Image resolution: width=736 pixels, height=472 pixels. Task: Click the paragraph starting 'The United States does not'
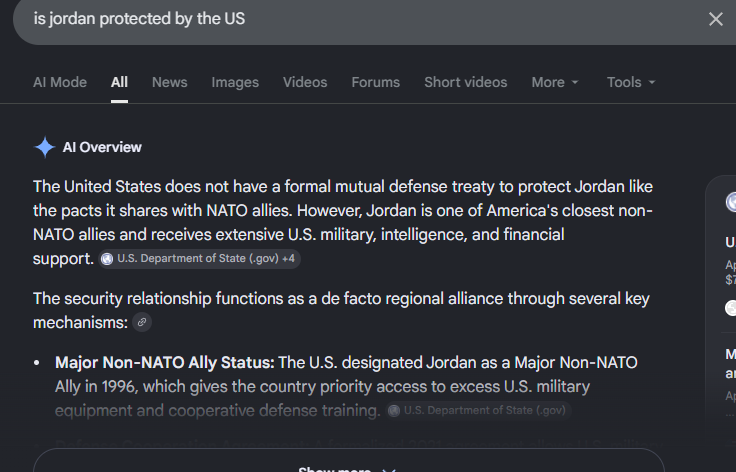click(x=343, y=222)
